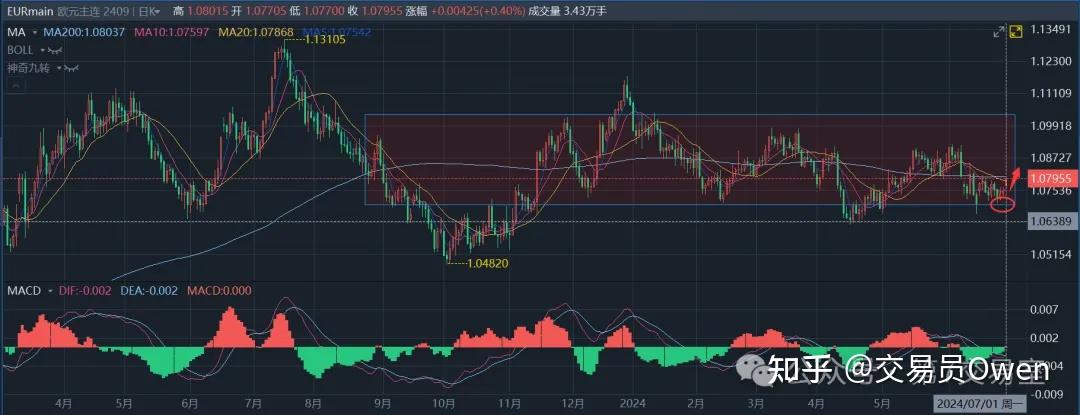Click the MA20:1.07868 legend value
The height and width of the screenshot is (415, 1080).
point(256,32)
